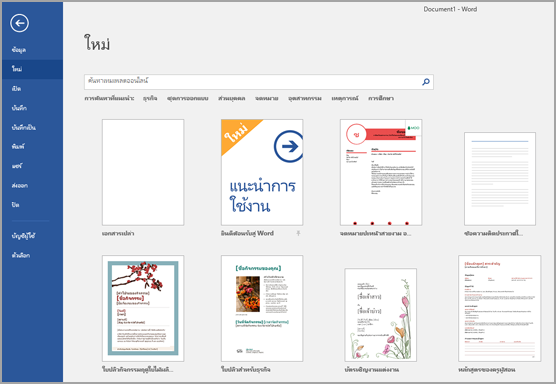Open the Welcome to Word tour template thumbnail

262,172
